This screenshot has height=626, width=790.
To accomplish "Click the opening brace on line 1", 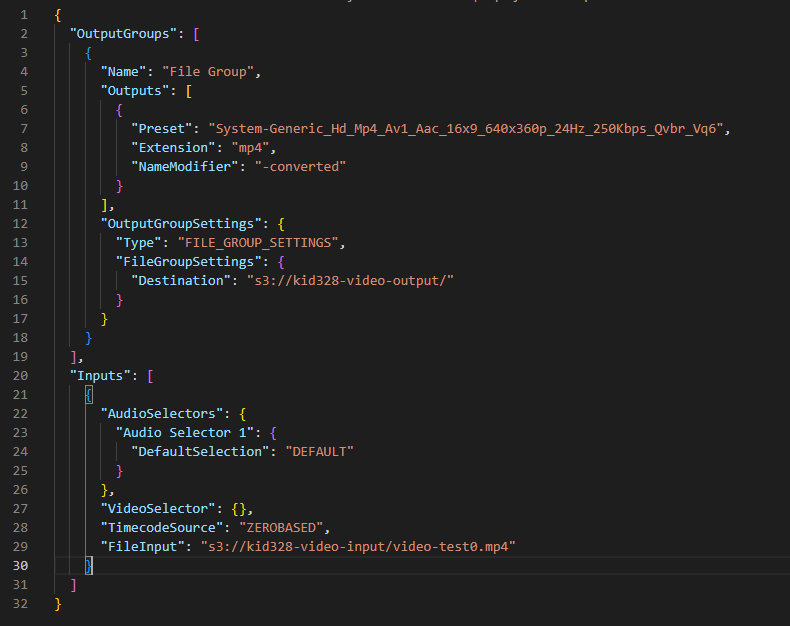I will point(58,15).
